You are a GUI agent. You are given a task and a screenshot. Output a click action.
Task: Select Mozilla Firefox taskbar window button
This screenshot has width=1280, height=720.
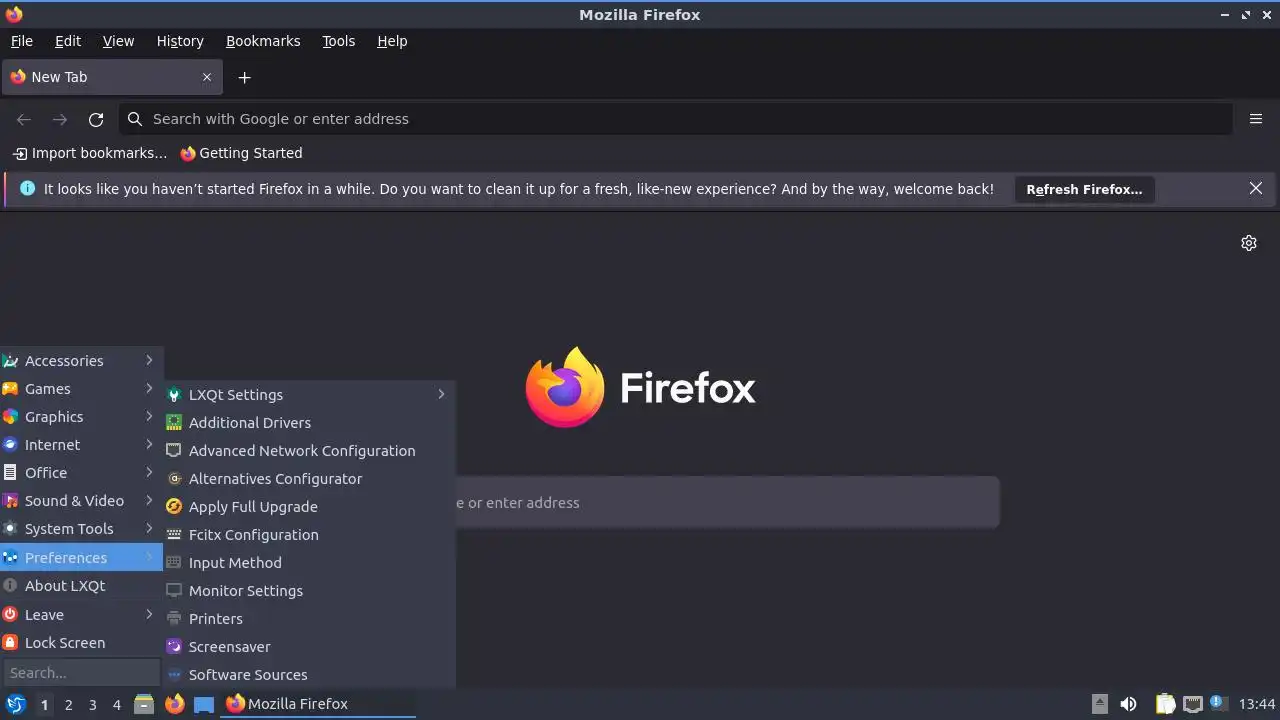pos(318,704)
